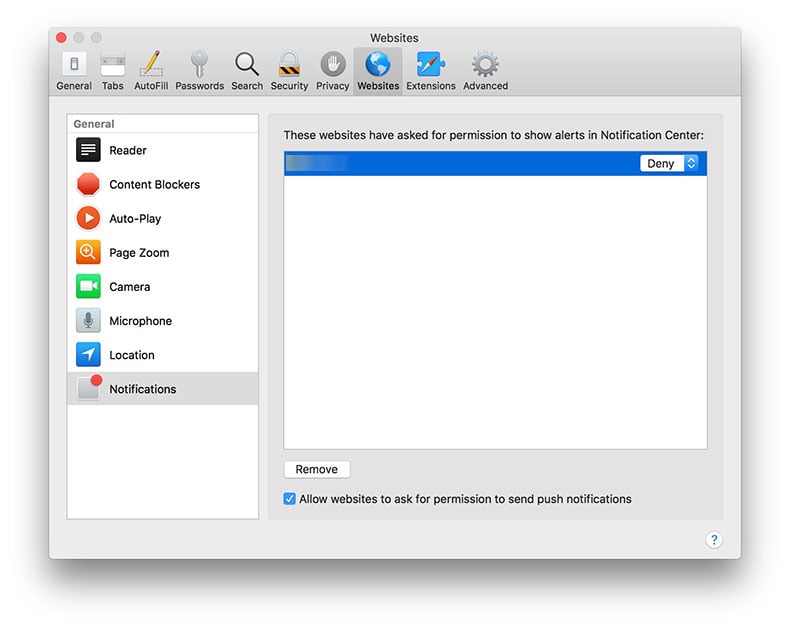Image resolution: width=790 pixels, height=629 pixels.
Task: Open Passwords key icon
Action: (x=199, y=64)
